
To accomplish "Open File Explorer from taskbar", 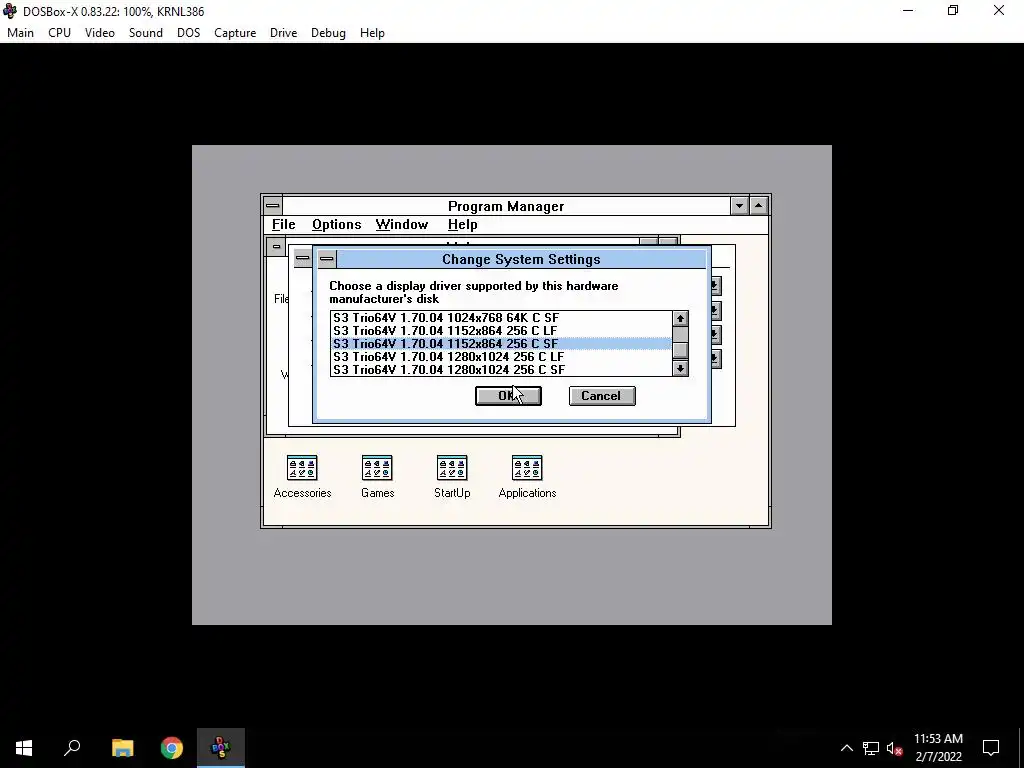I will (122, 748).
